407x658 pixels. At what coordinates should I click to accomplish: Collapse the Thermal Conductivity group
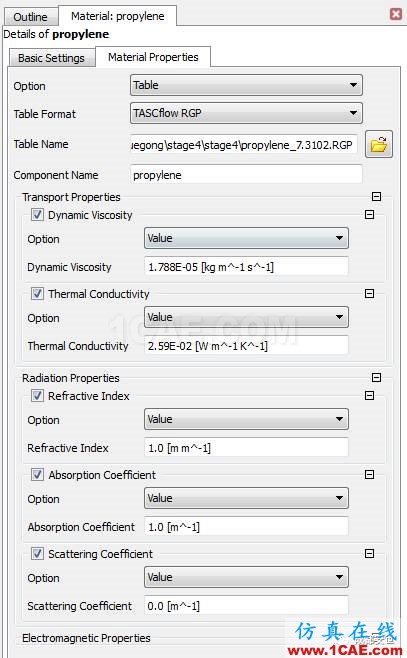point(369,293)
